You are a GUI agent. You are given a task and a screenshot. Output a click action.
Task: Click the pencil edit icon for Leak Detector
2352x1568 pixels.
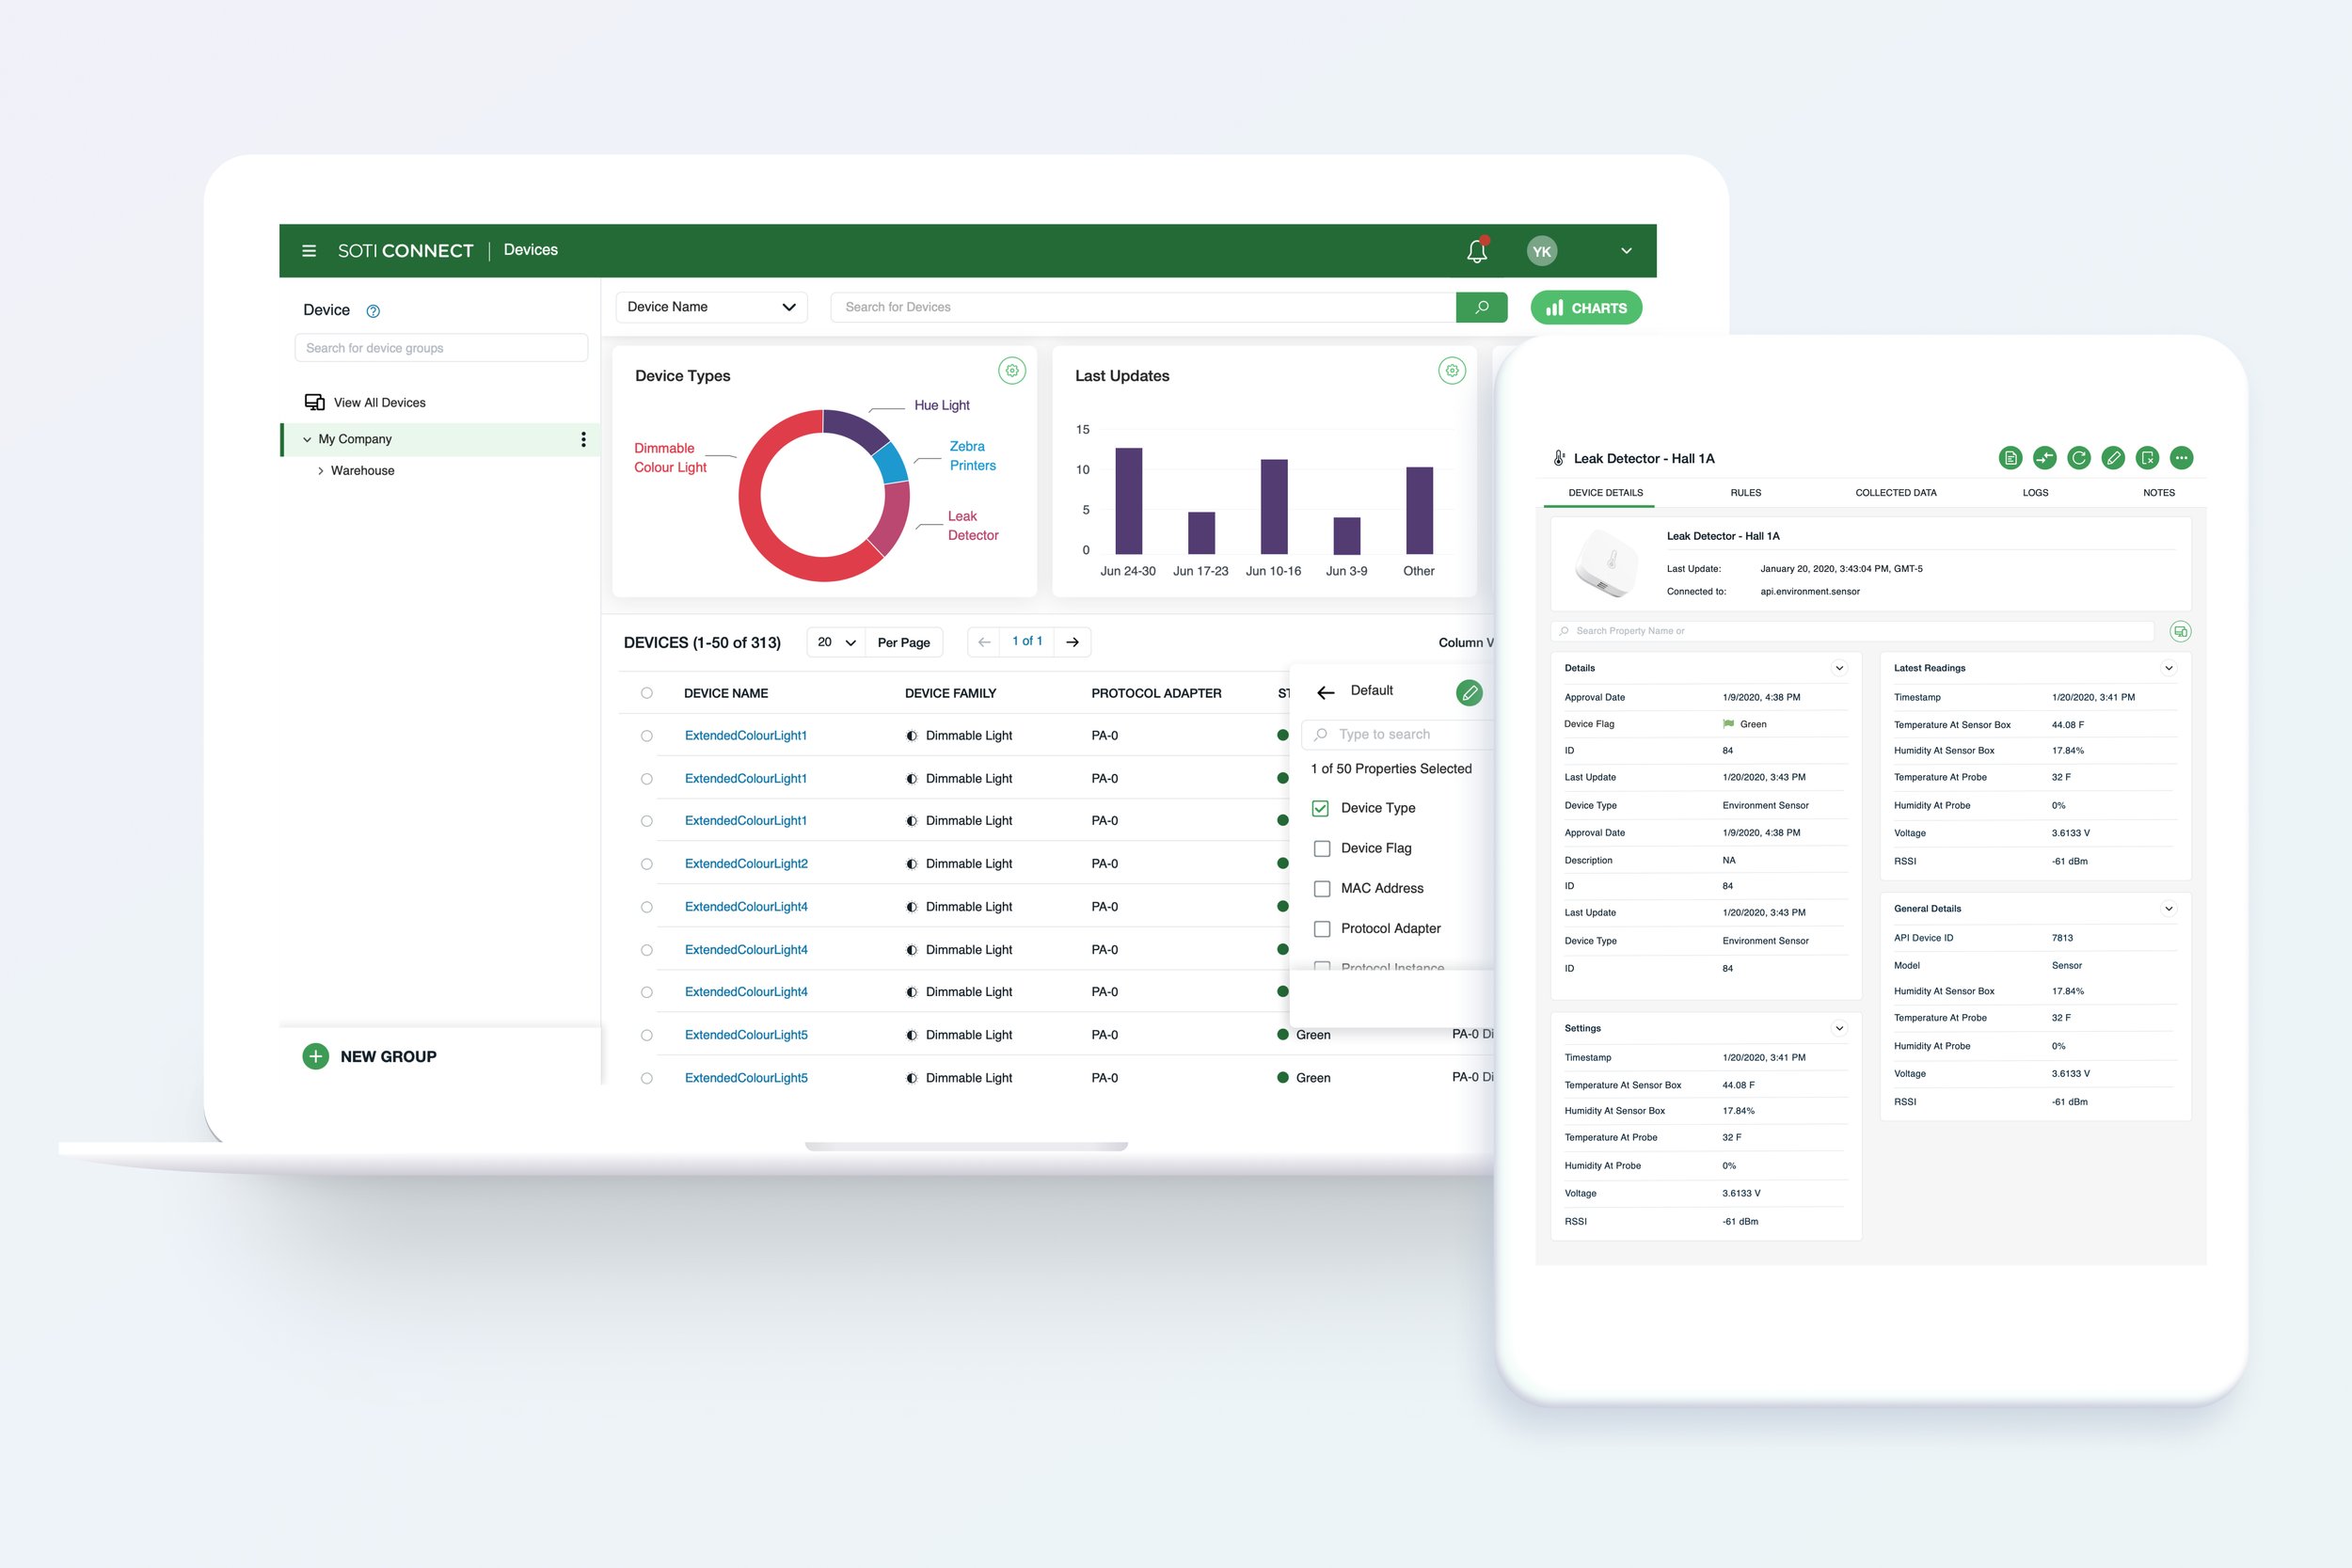(2112, 458)
